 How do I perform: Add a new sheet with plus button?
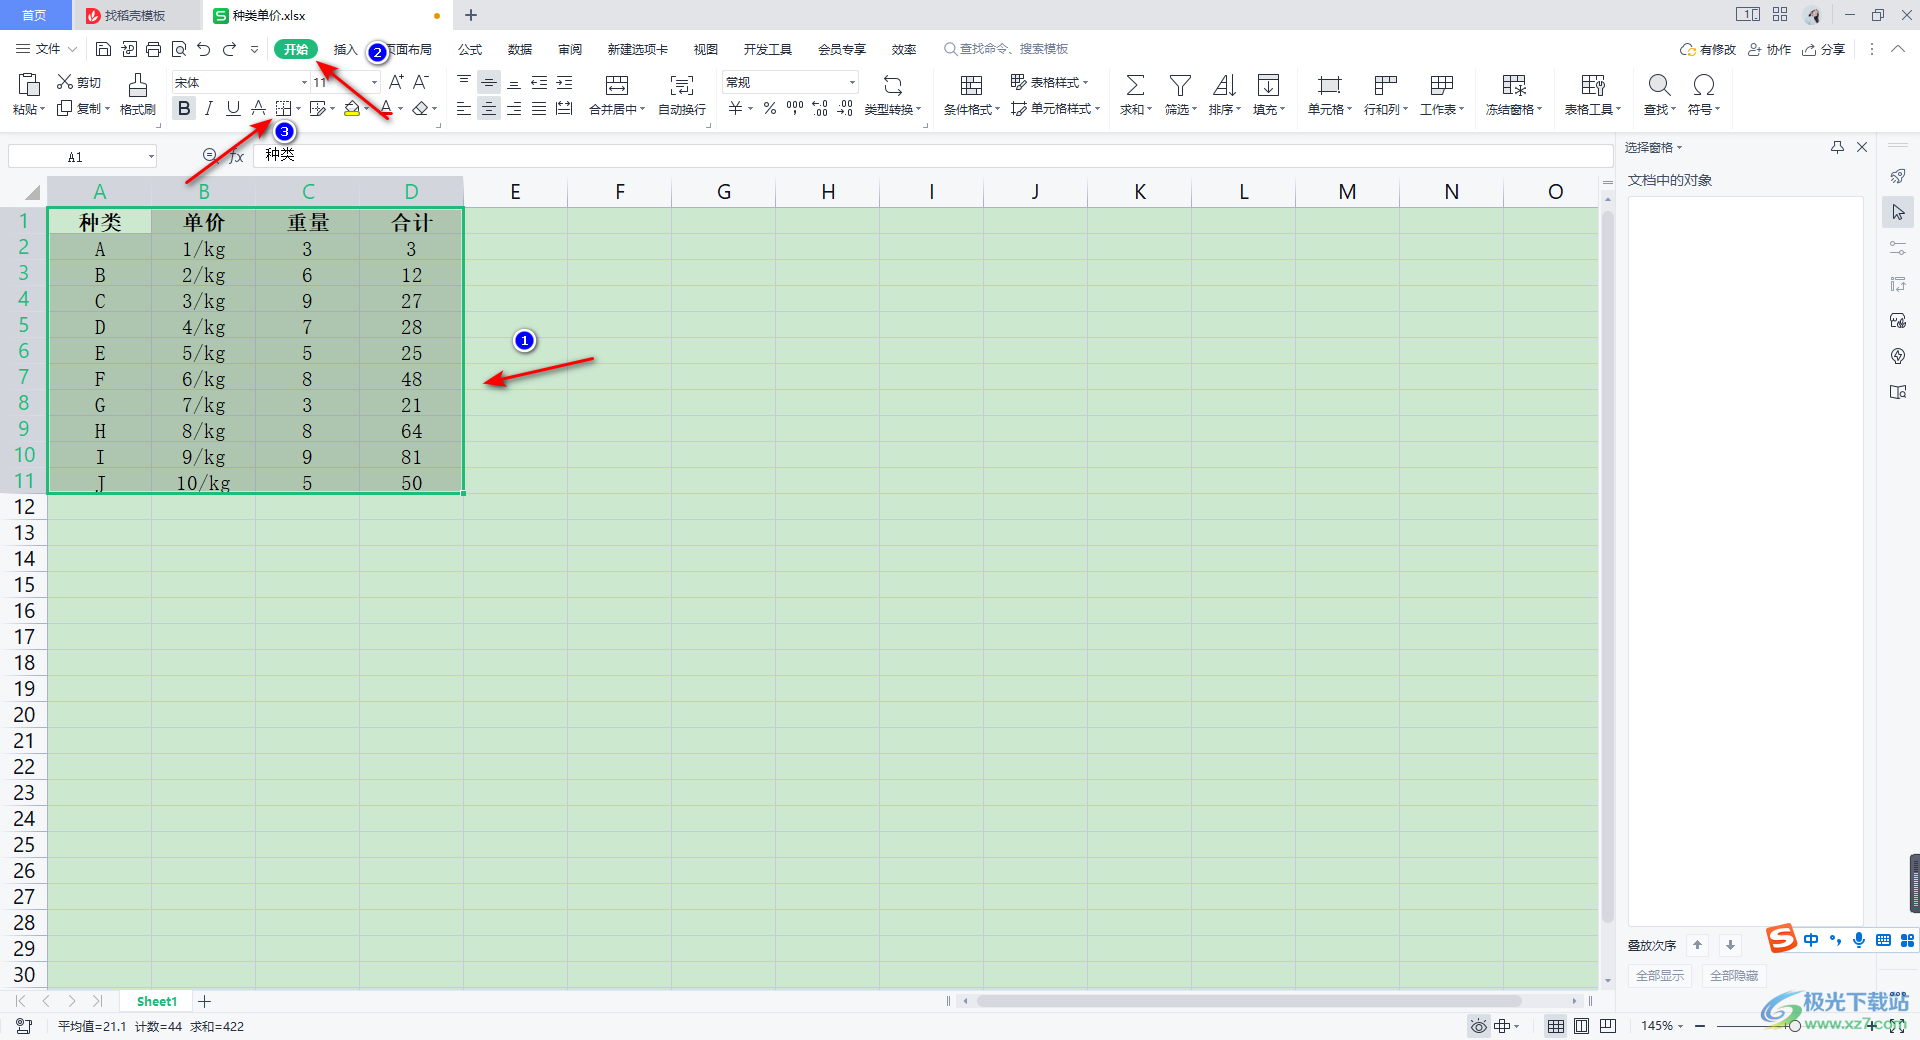tap(204, 1001)
